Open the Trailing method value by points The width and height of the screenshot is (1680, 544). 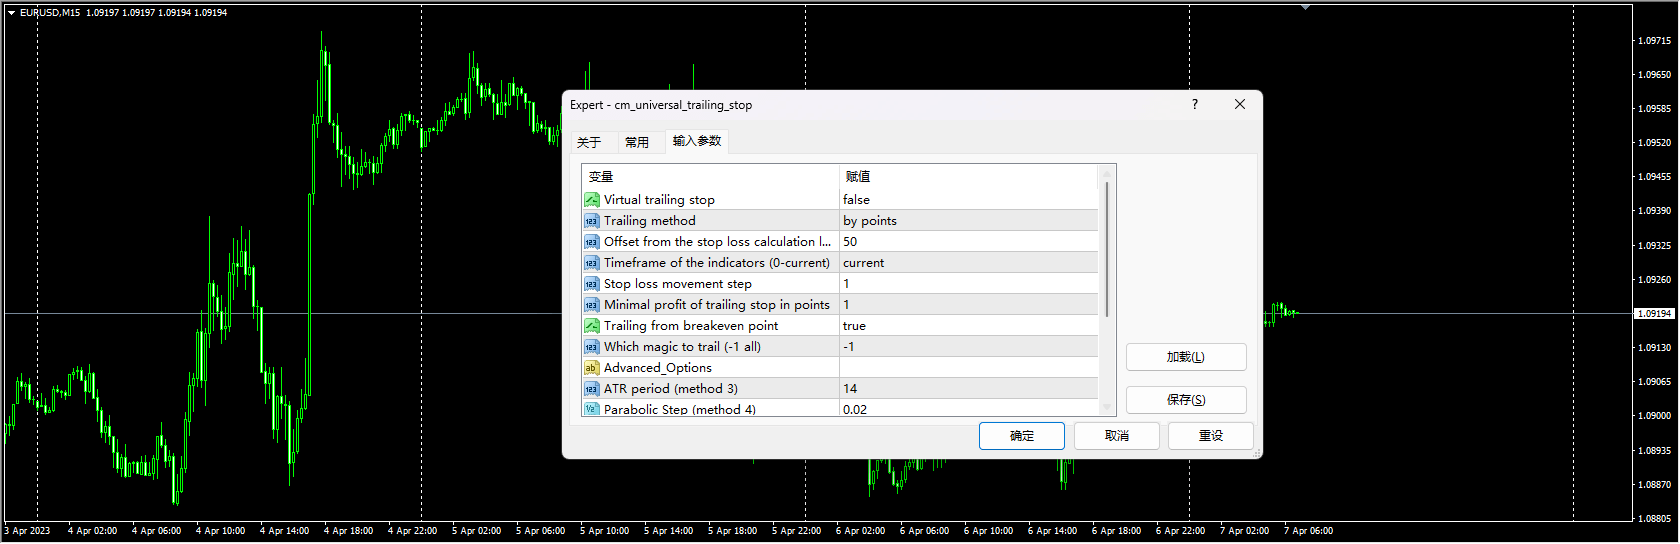pyautogui.click(x=969, y=221)
